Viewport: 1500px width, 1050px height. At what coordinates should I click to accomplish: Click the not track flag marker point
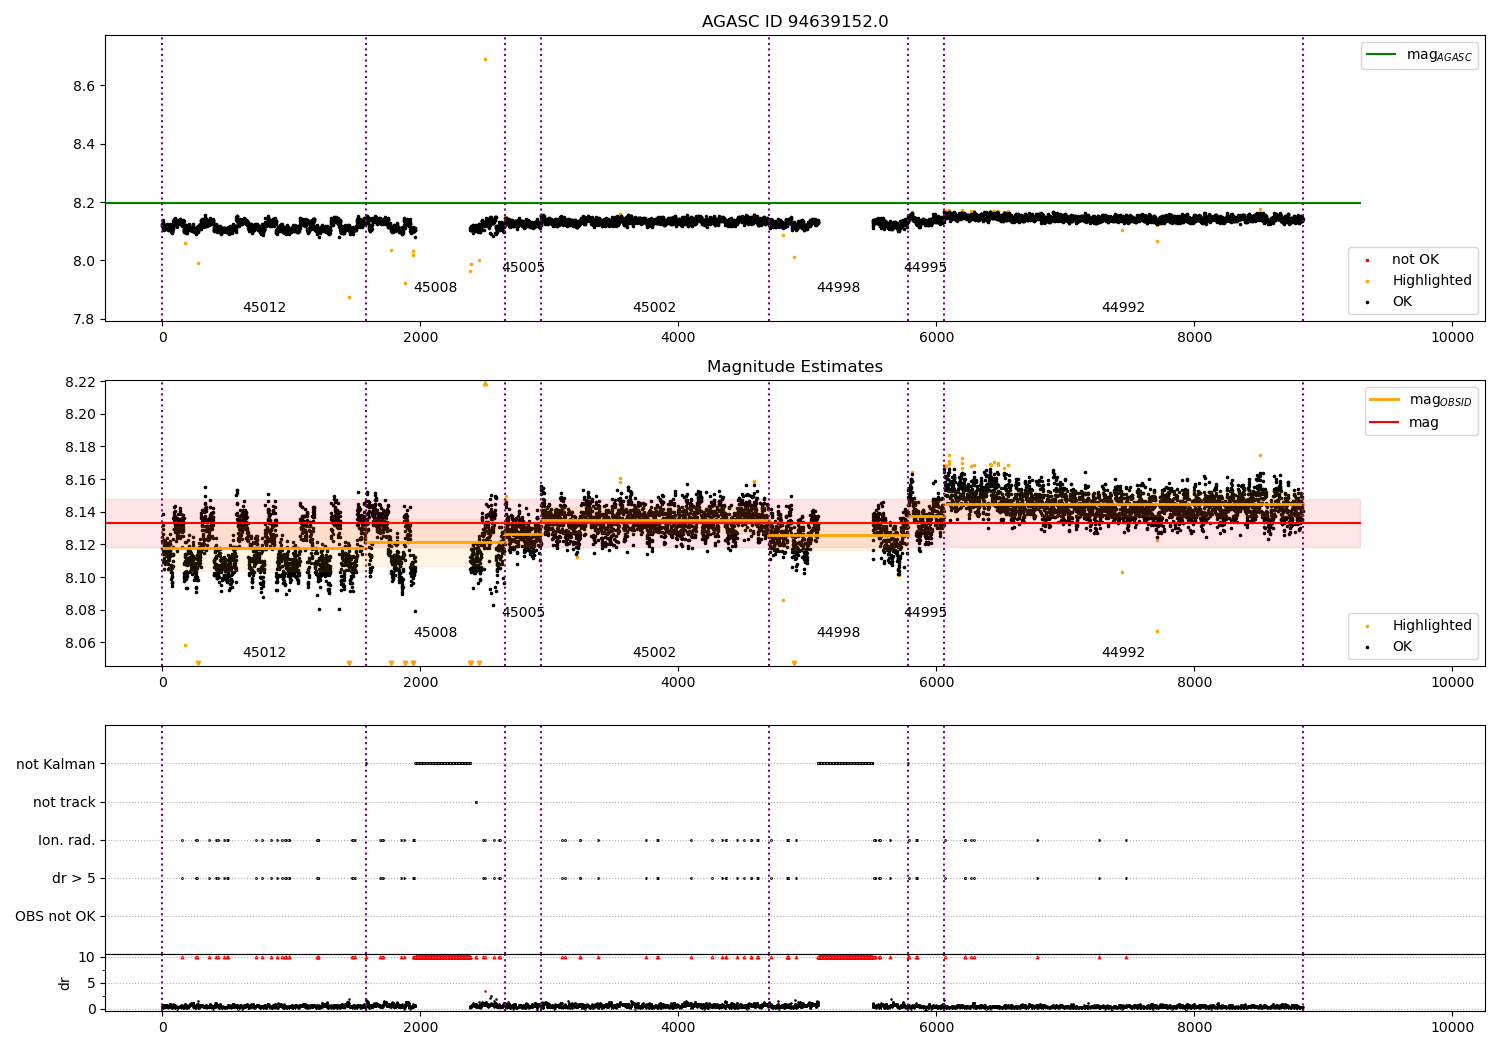pos(476,802)
